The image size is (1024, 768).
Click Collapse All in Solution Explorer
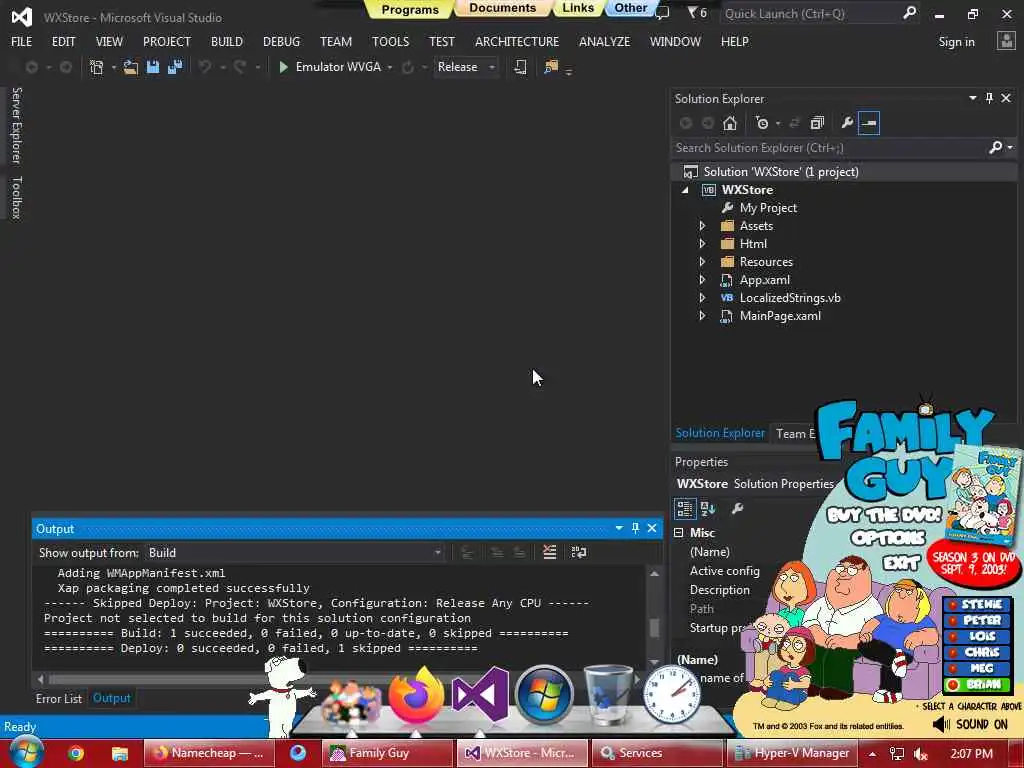(817, 123)
